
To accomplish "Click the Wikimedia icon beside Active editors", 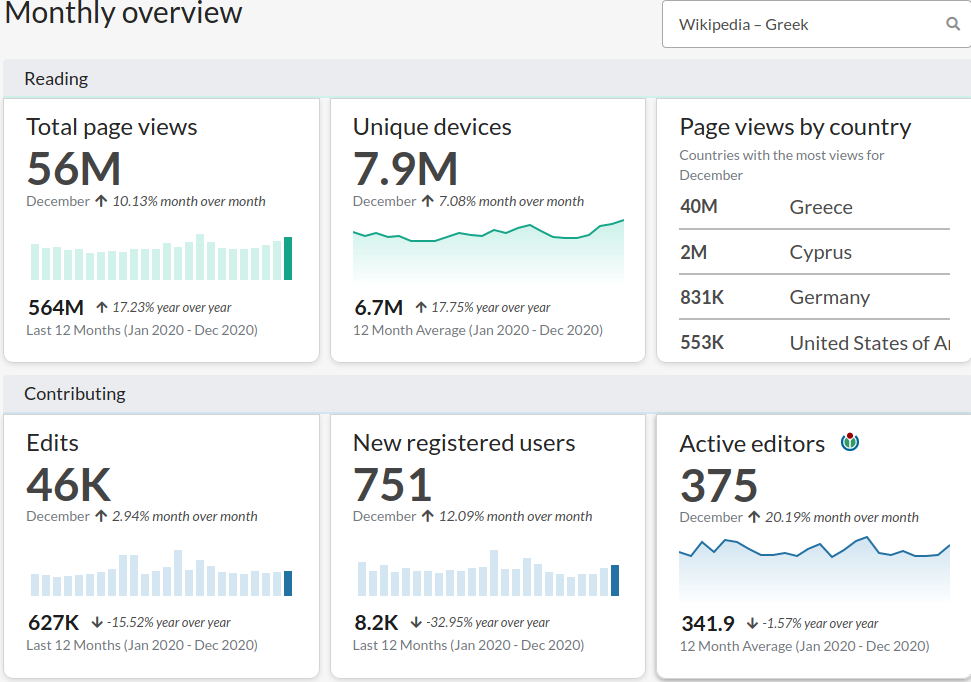I will pyautogui.click(x=850, y=442).
